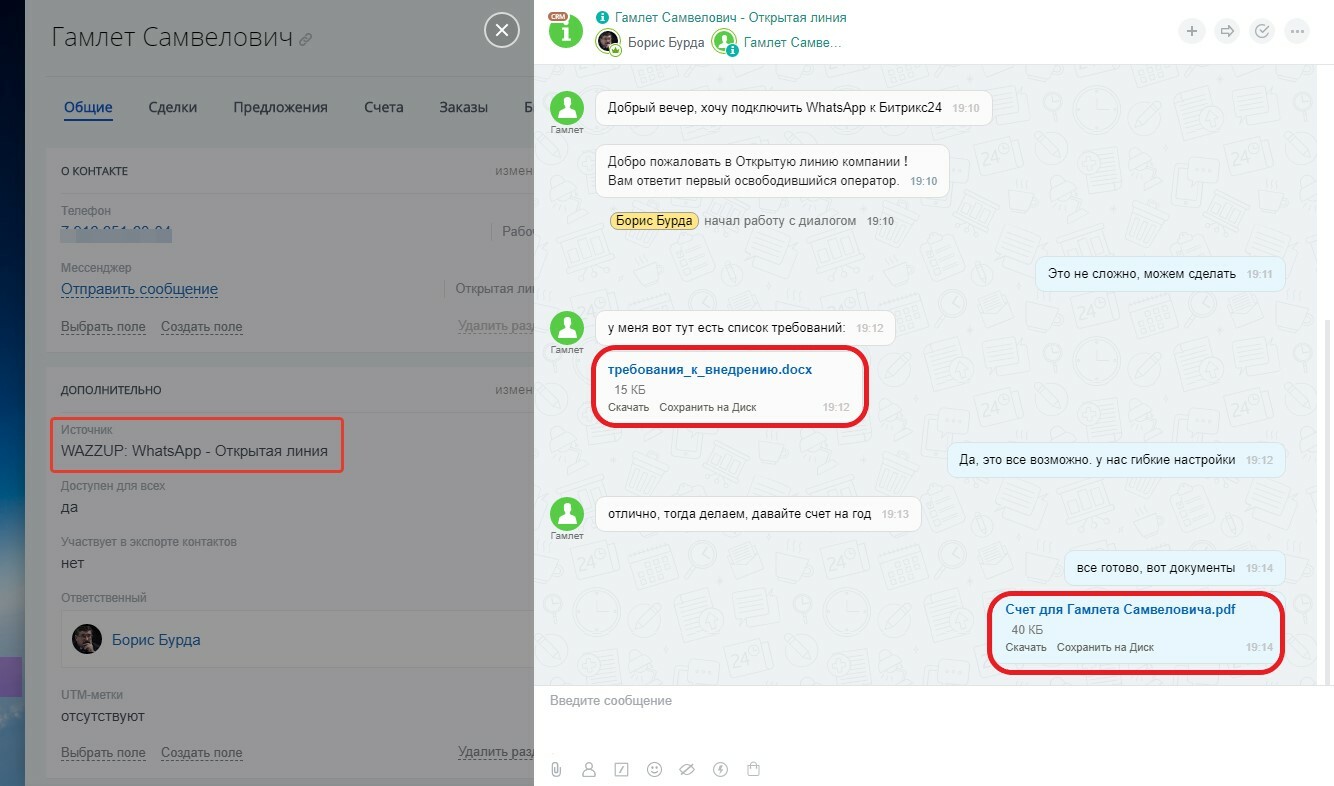Screen dimensions: 1334x786
Task: Open the three-dots more menu in chat header
Action: coord(1297,32)
